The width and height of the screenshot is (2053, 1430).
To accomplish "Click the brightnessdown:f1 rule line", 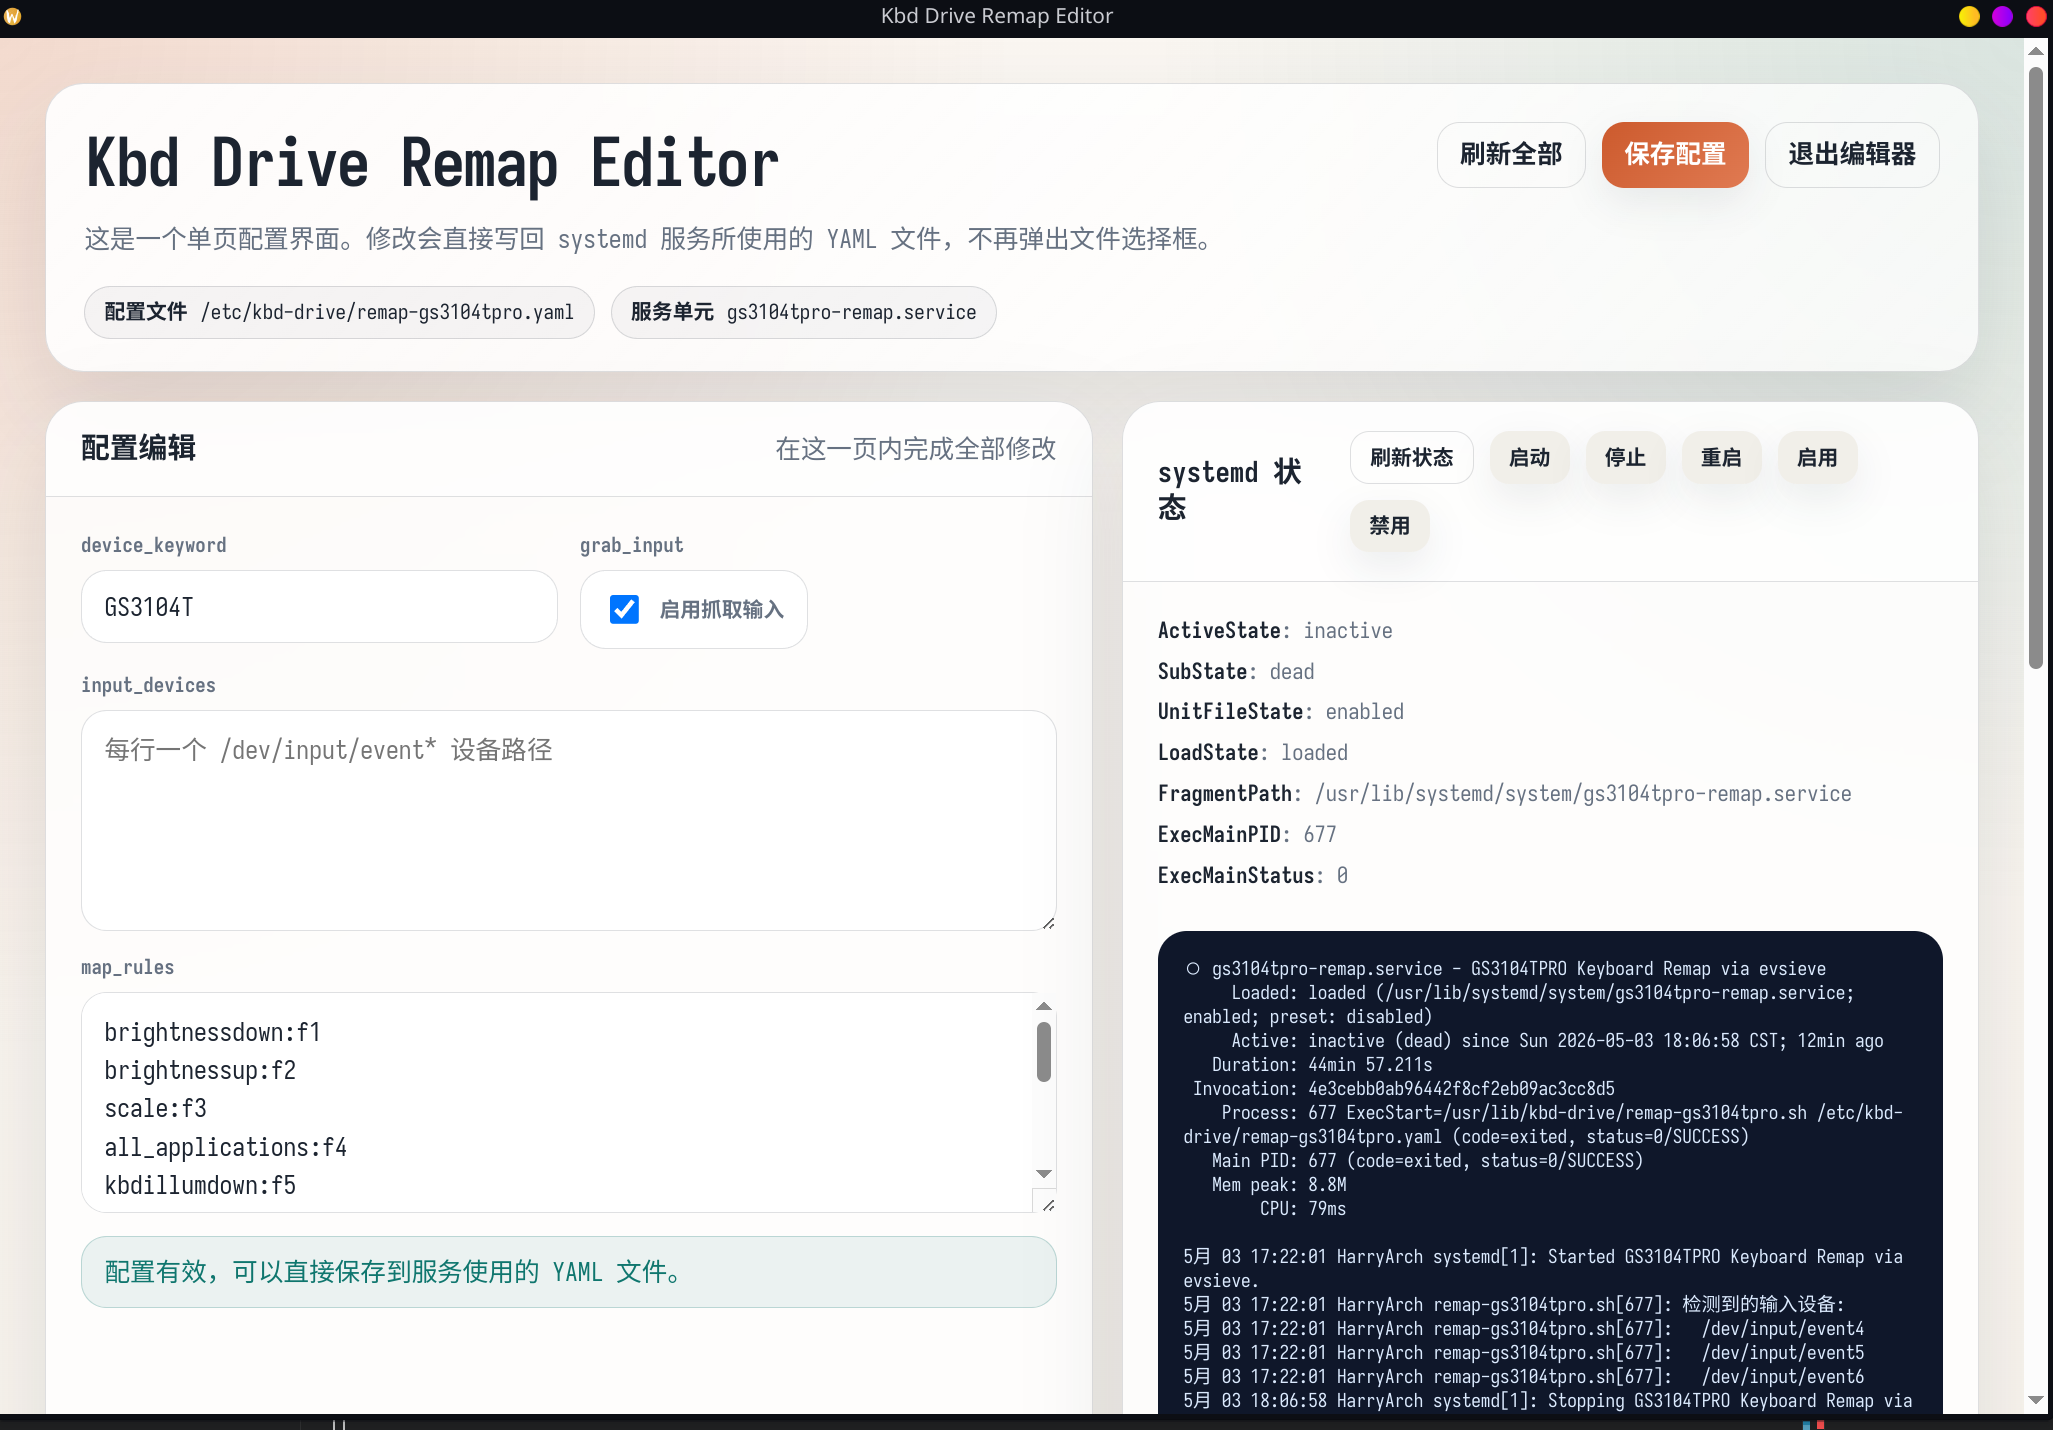I will [x=212, y=1032].
